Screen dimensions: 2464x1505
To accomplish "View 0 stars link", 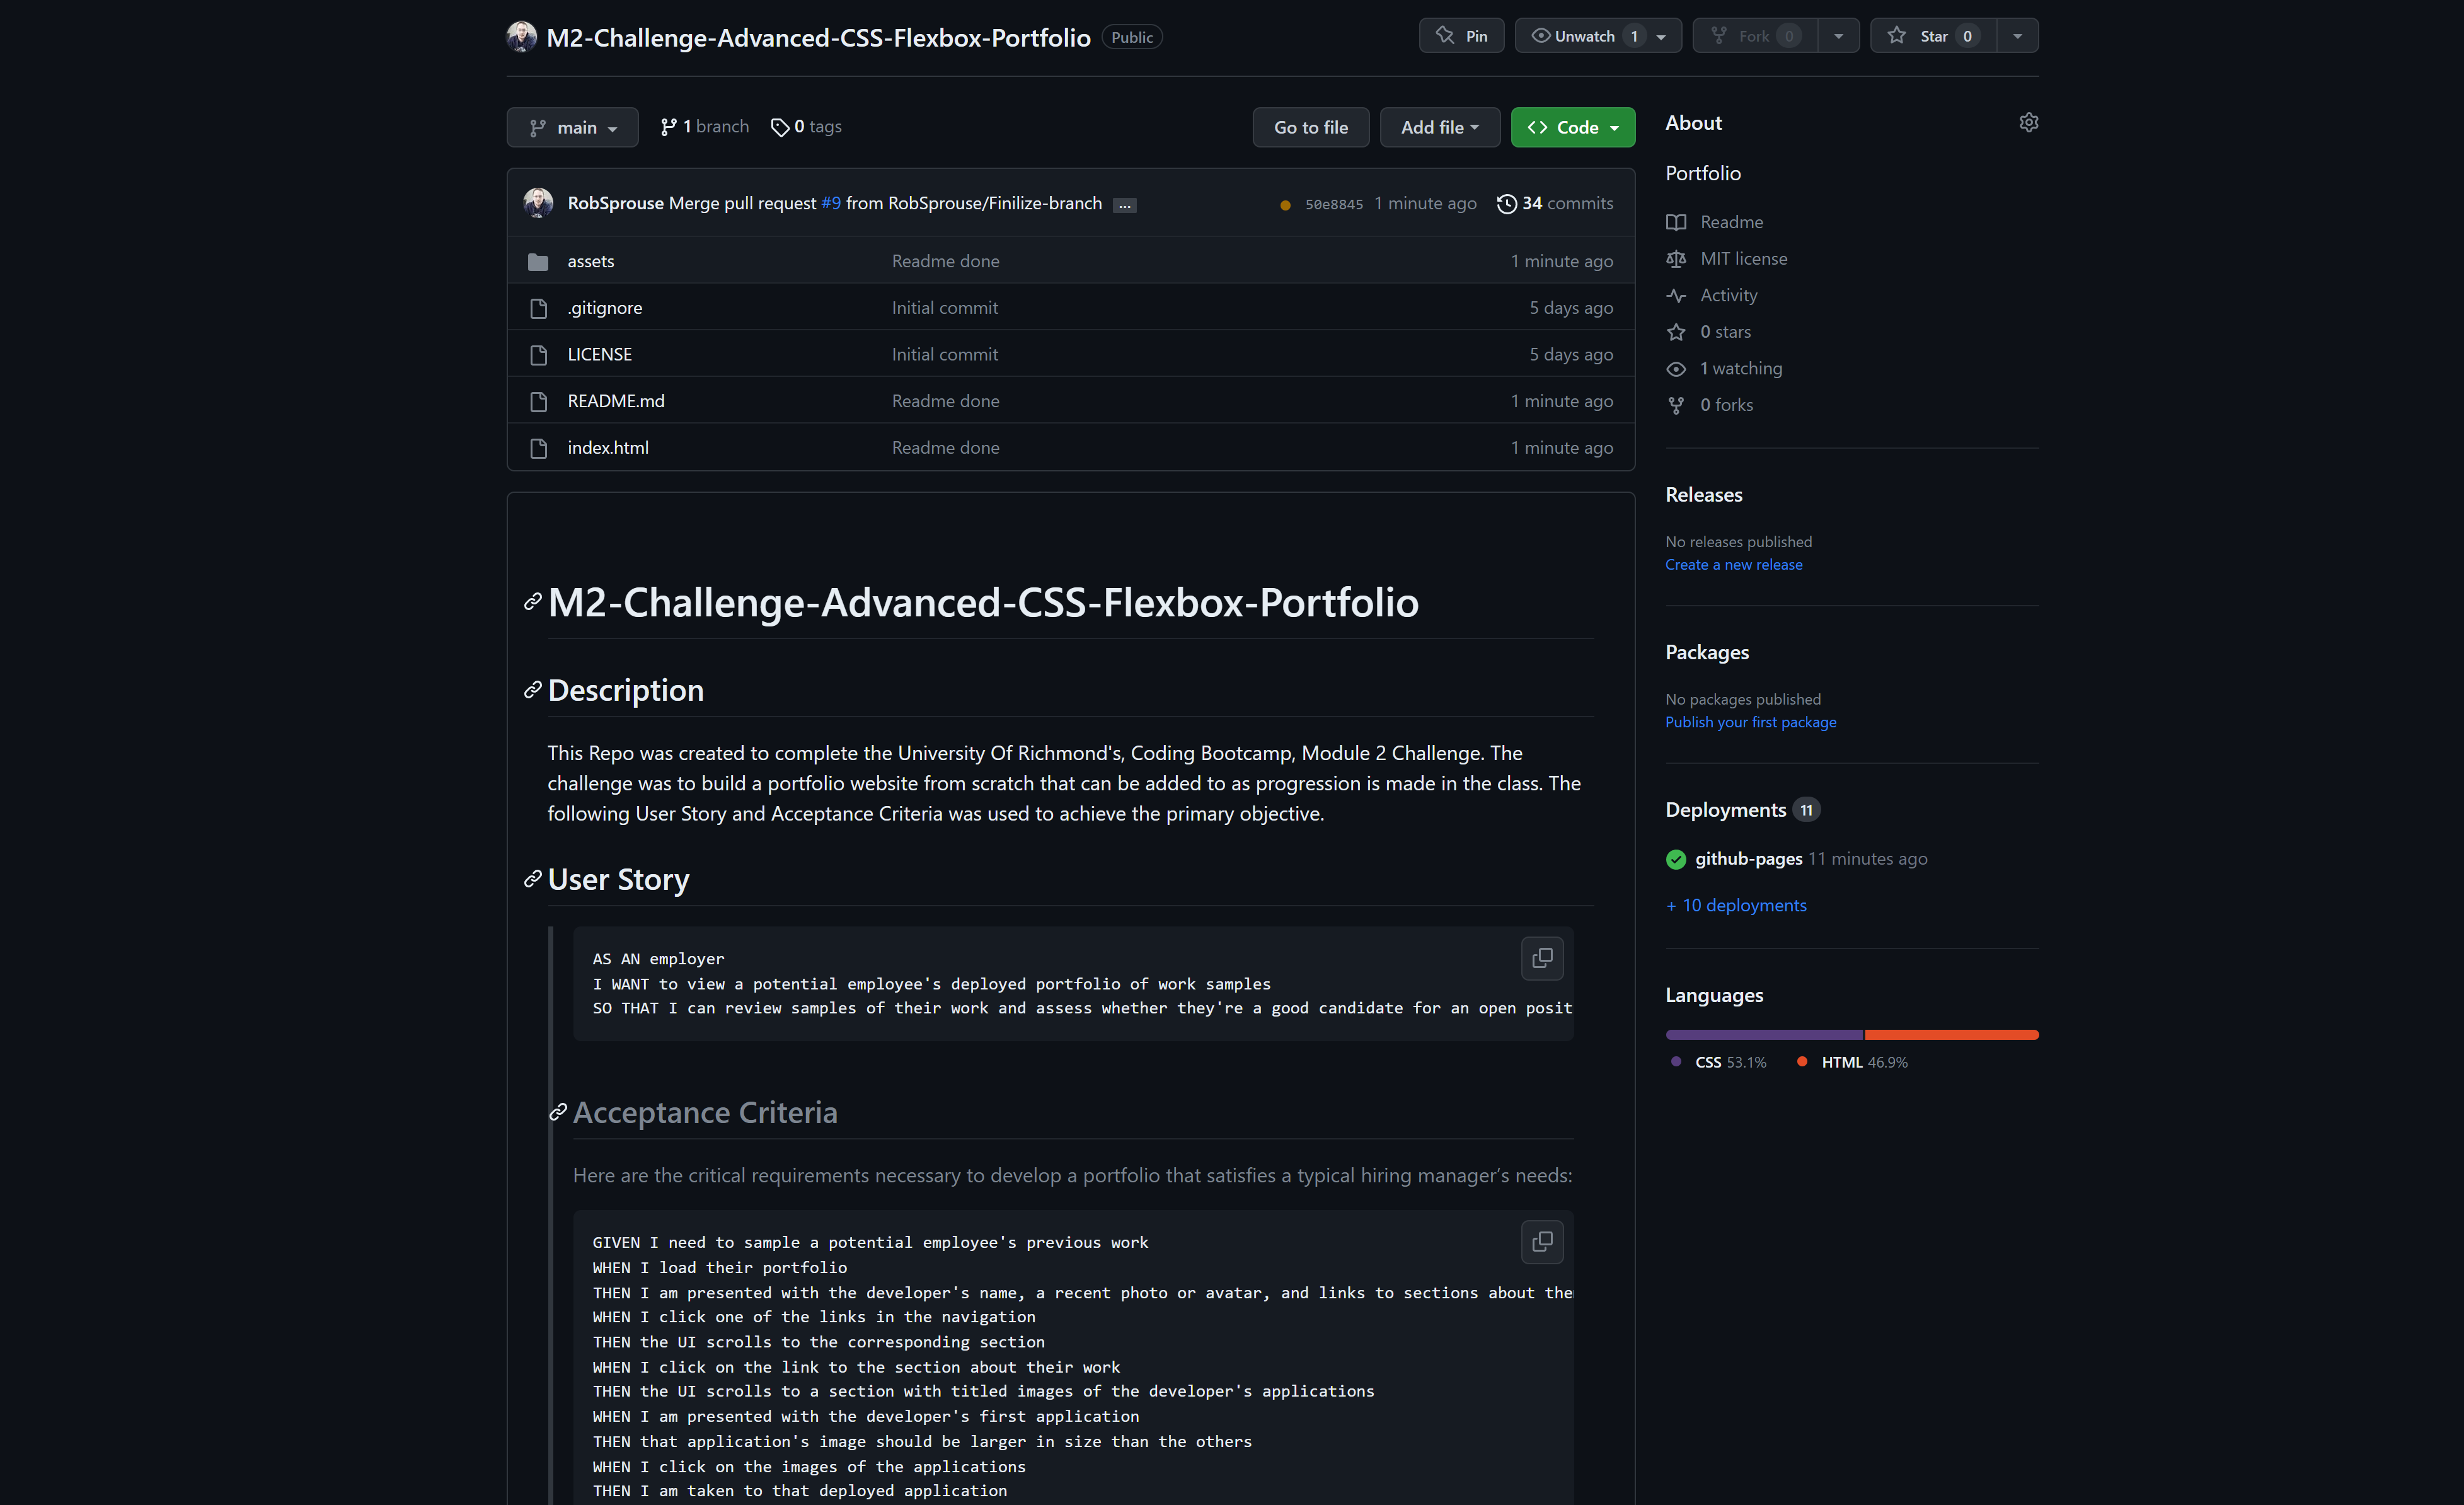I will (x=1725, y=331).
